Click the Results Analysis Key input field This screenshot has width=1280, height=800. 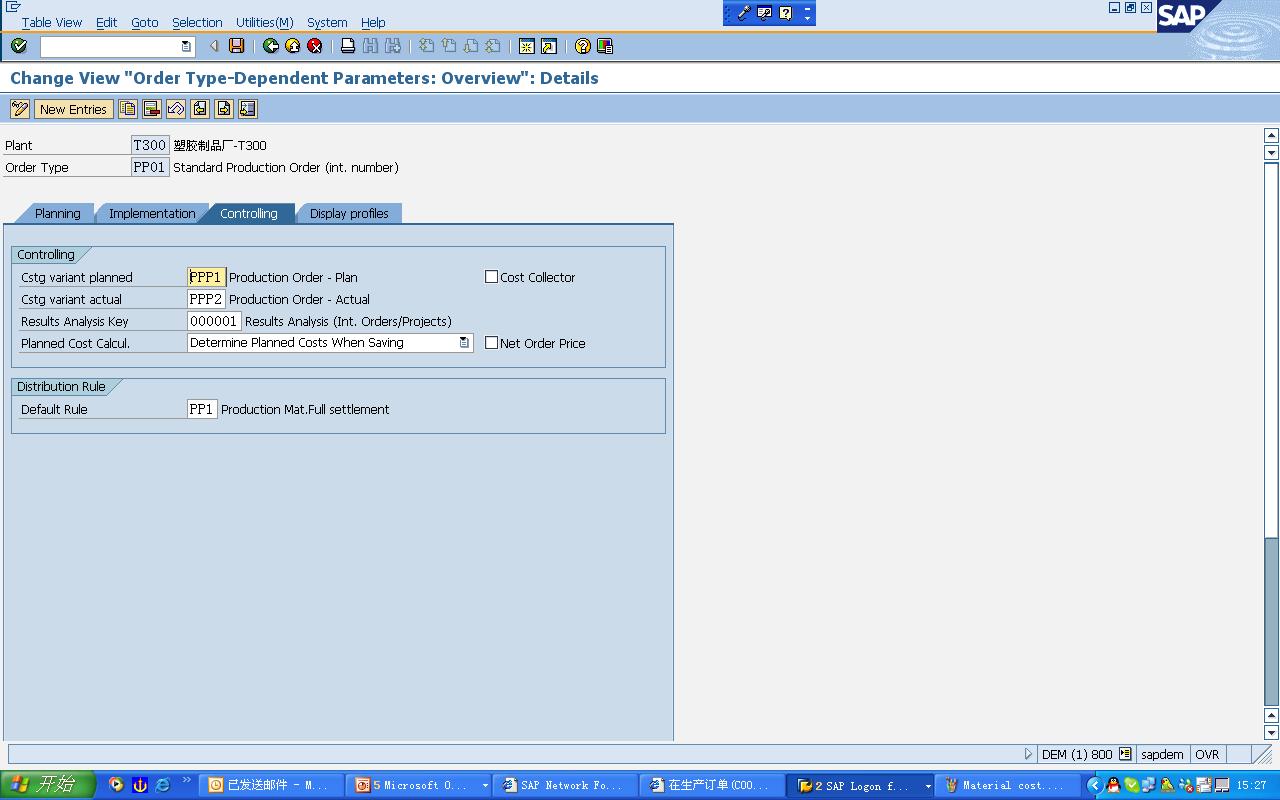coord(214,321)
